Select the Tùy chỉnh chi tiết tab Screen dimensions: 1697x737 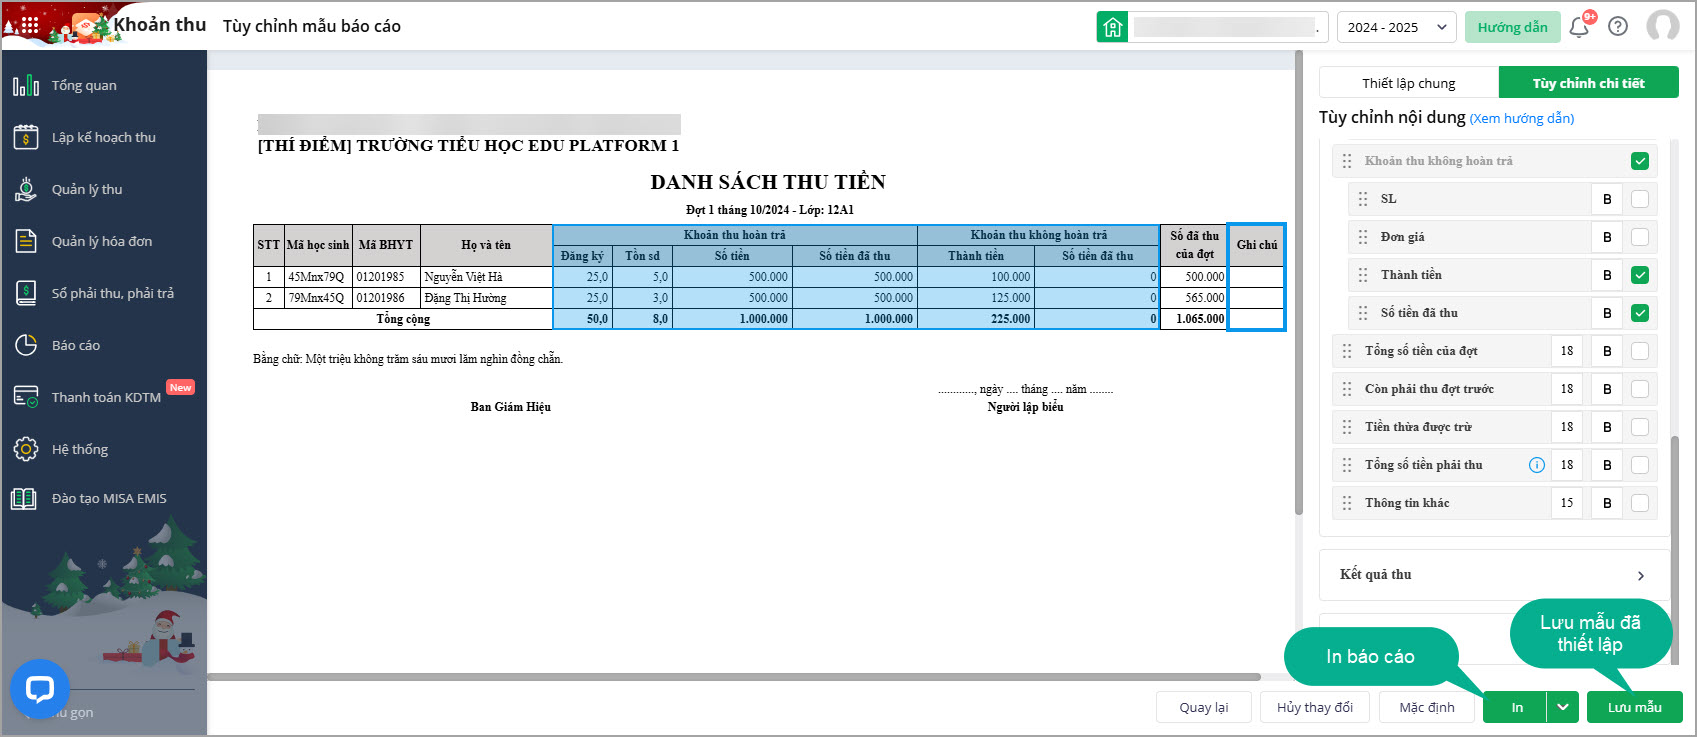[x=1588, y=83]
